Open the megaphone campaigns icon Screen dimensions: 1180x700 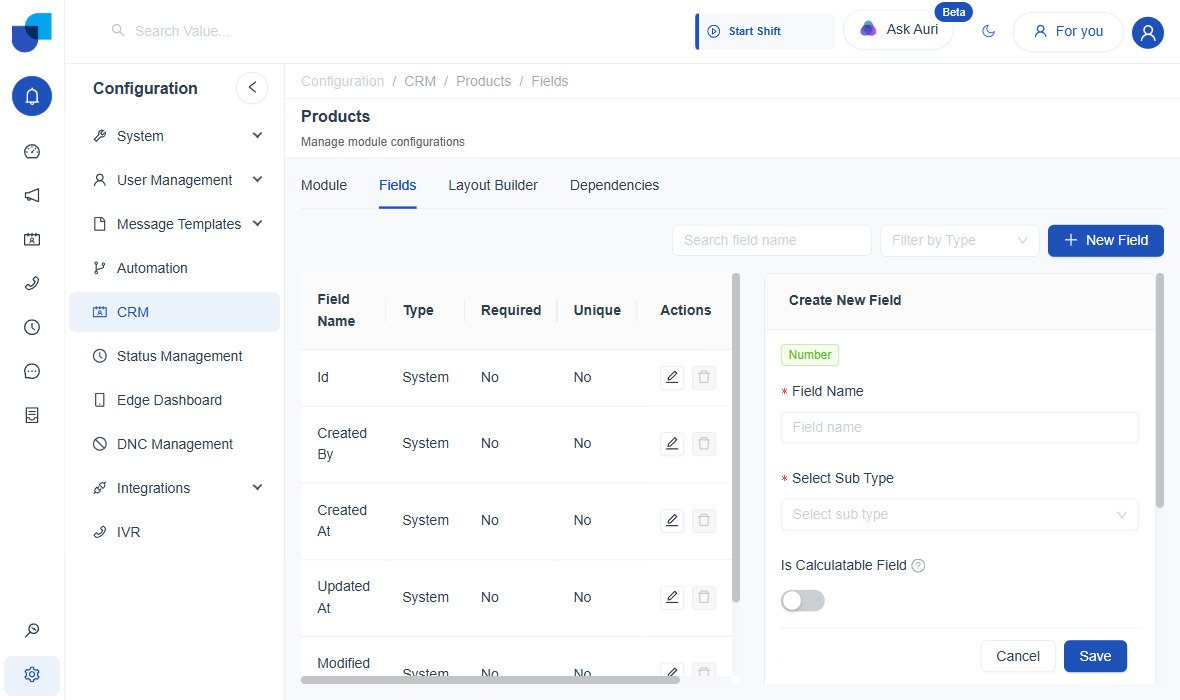point(32,196)
